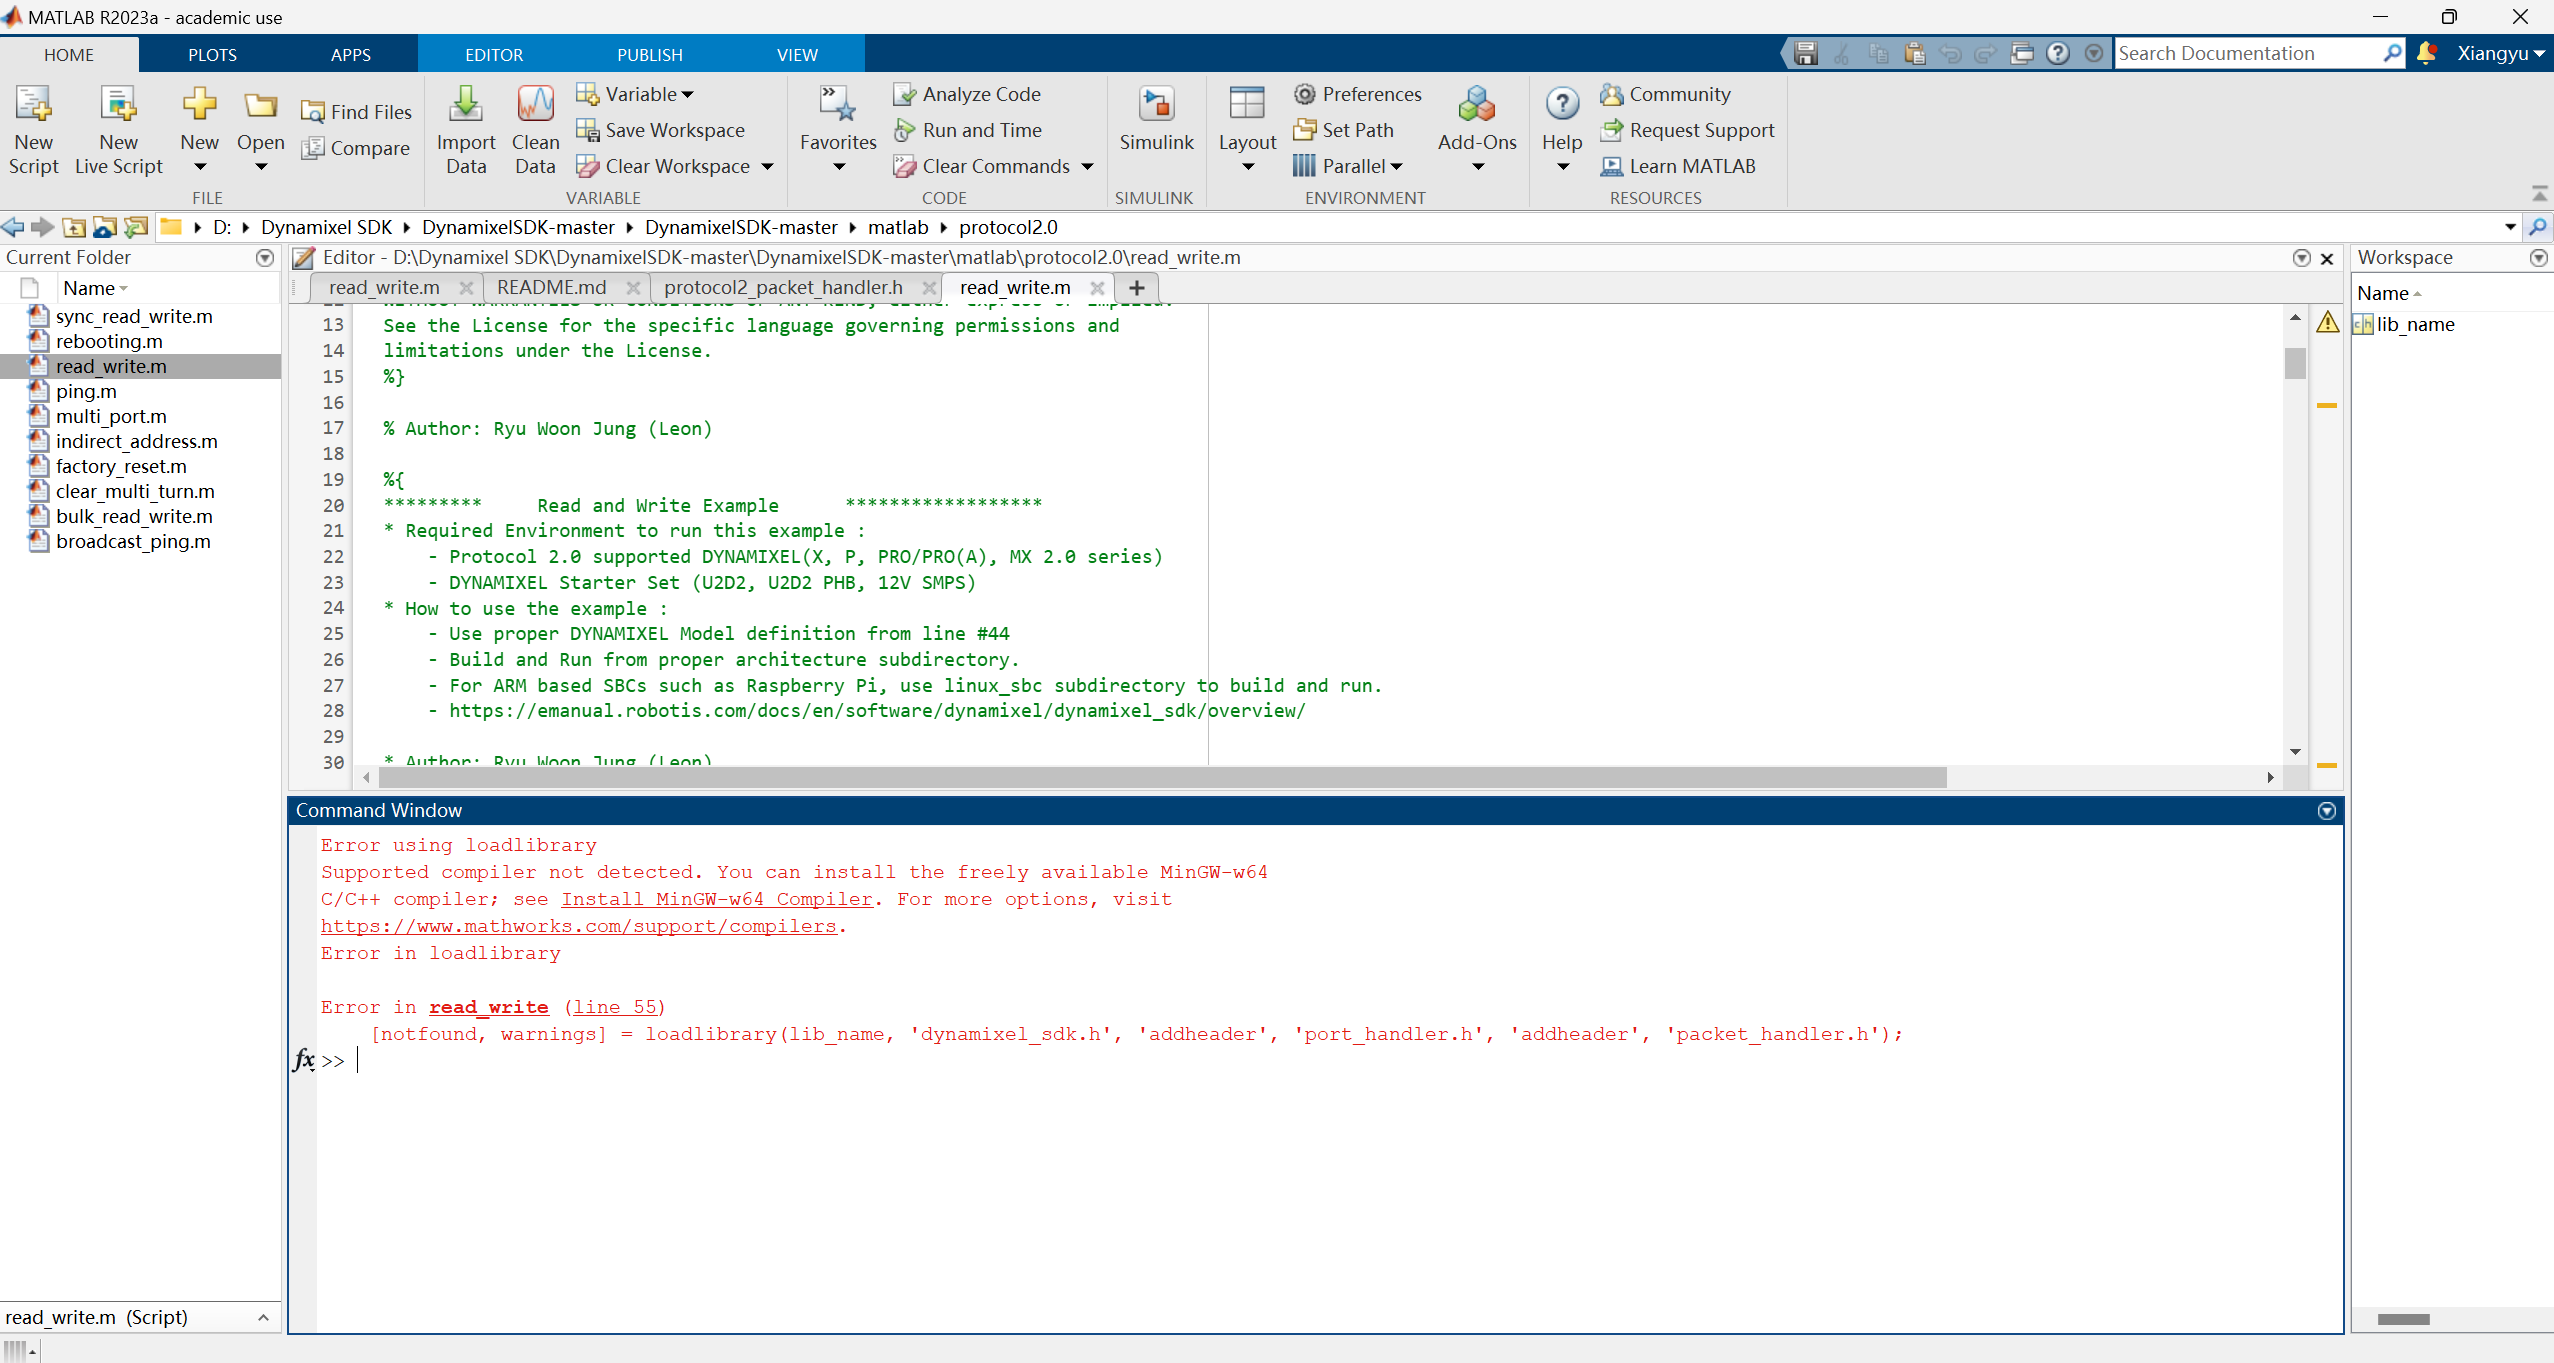Add a new editor tab with plus button
Screen dimensions: 2554x1363
pyautogui.click(x=1136, y=288)
